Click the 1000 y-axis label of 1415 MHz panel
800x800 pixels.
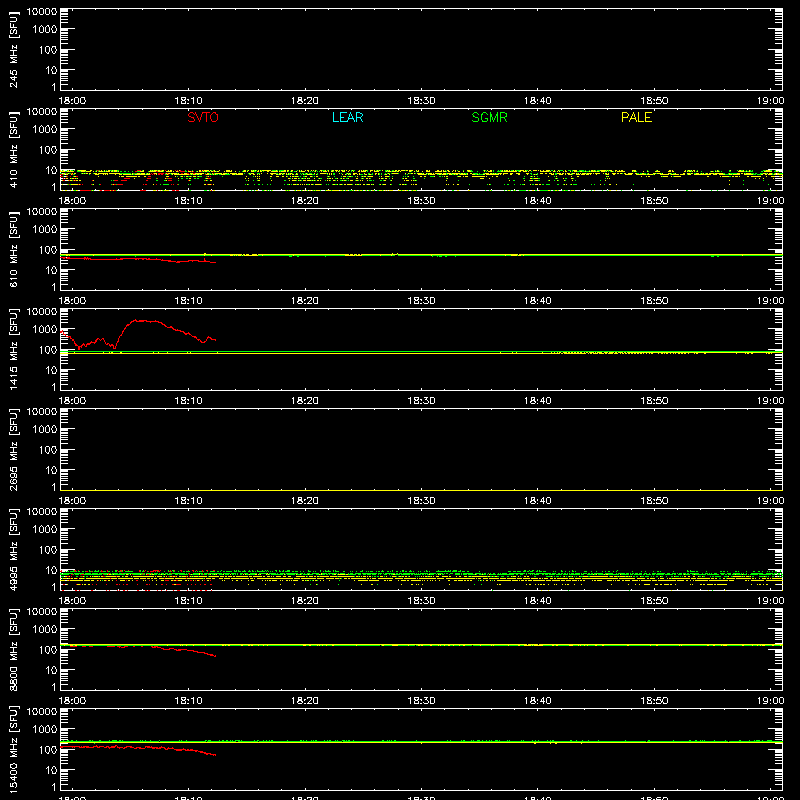pos(45,329)
